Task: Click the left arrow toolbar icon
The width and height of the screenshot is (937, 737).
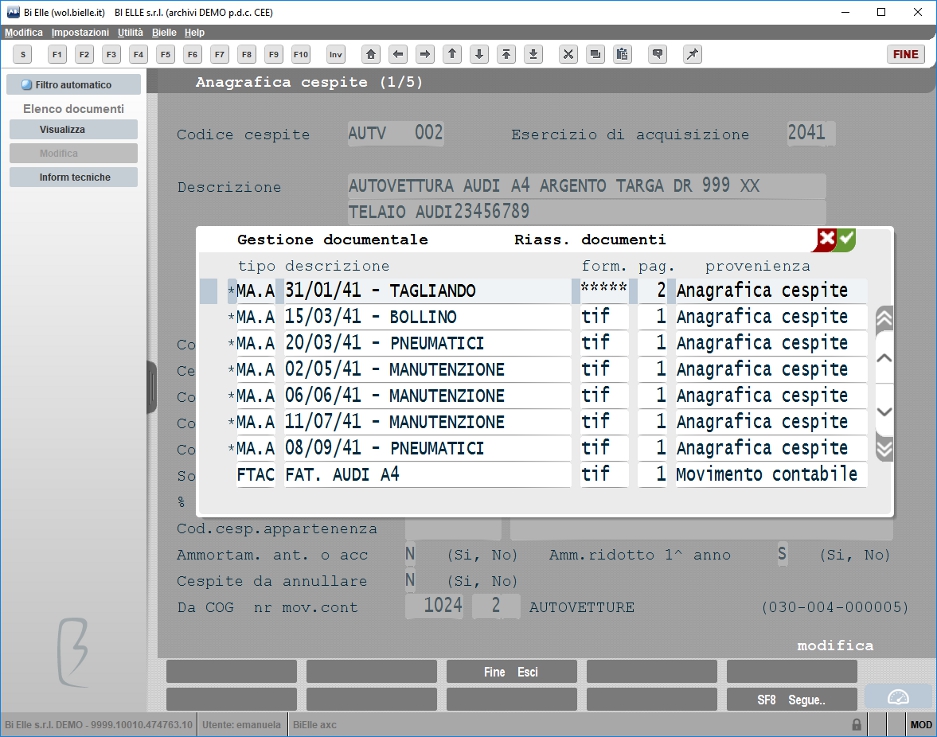Action: tap(398, 54)
